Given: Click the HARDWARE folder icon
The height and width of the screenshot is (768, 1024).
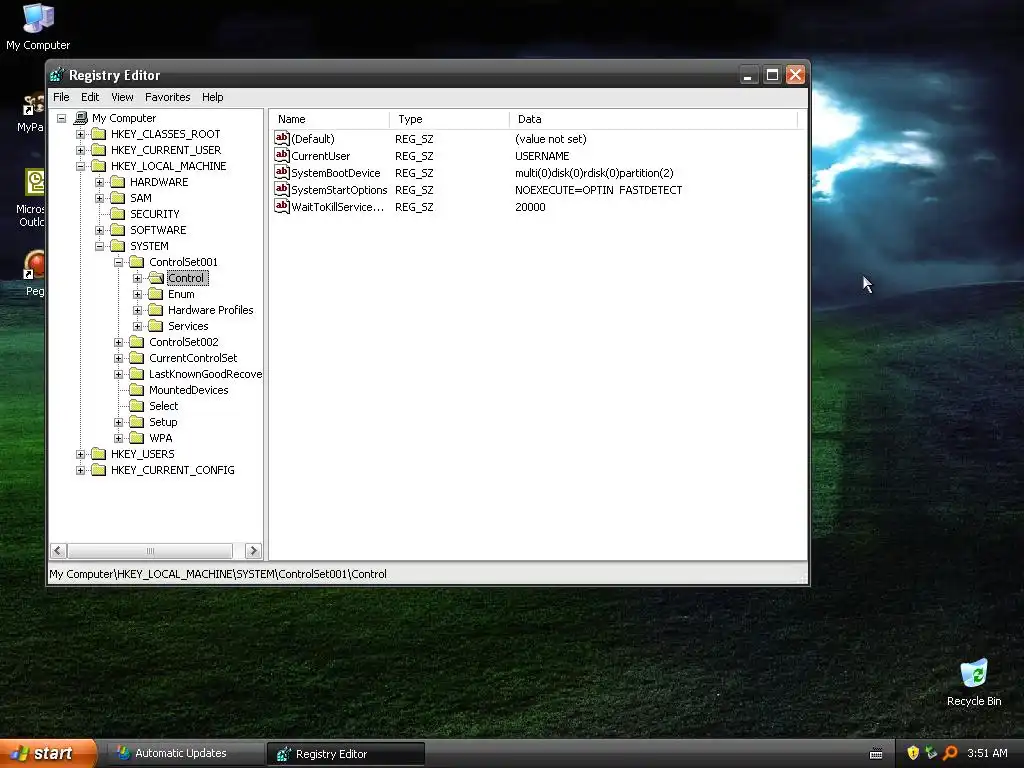Looking at the screenshot, I should pyautogui.click(x=118, y=182).
